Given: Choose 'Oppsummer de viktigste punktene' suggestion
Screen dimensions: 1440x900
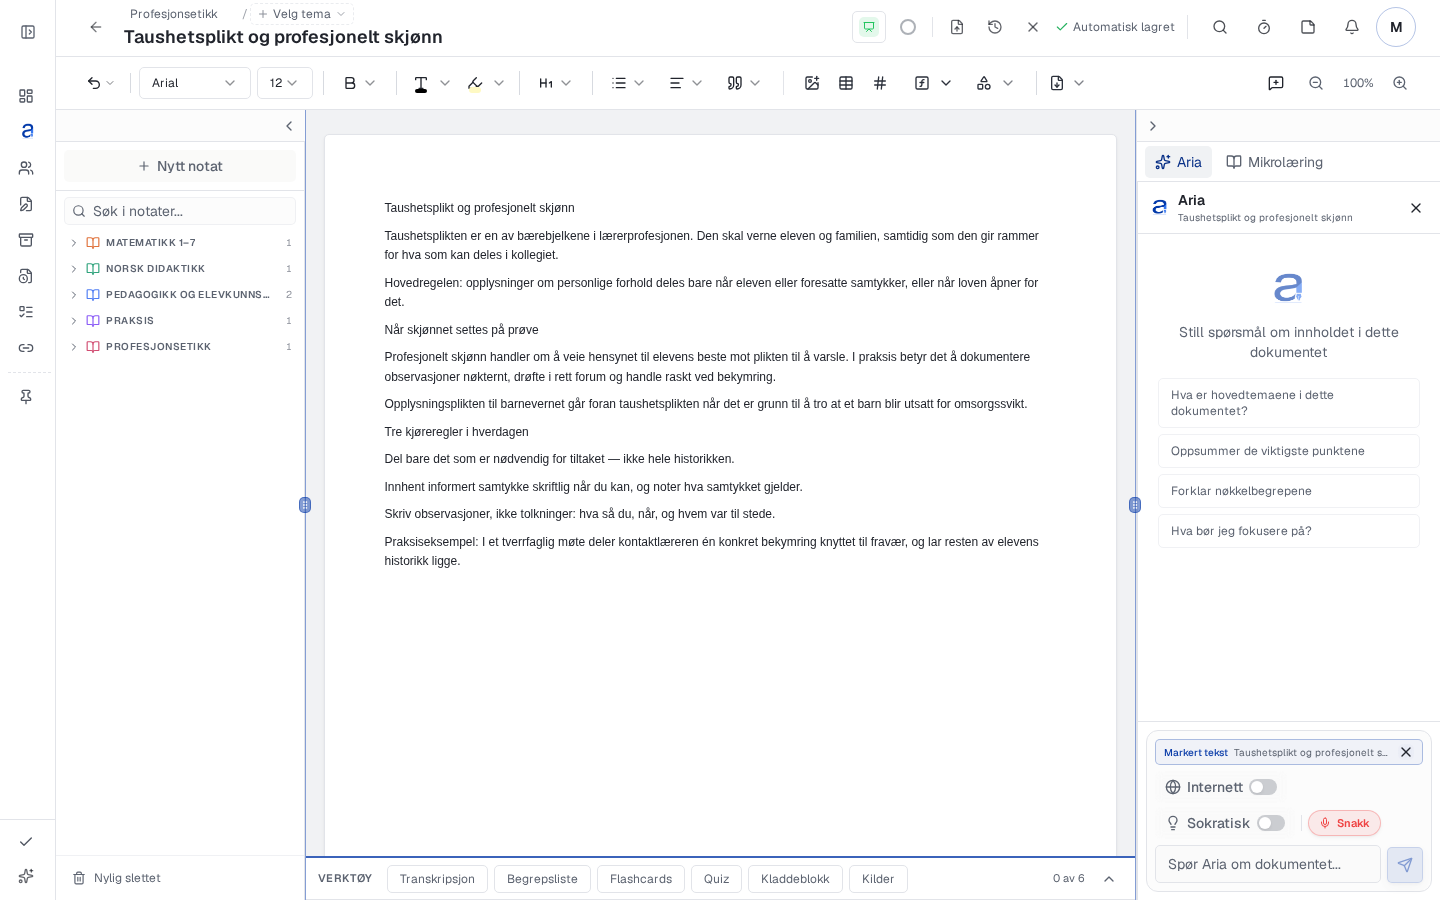Looking at the screenshot, I should (1289, 451).
